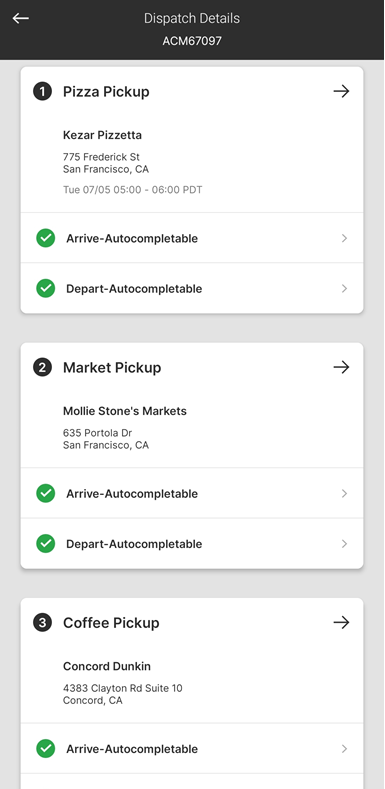Open Coffee Pickup stop arrow
Screen dimensions: 385x789
point(341,622)
